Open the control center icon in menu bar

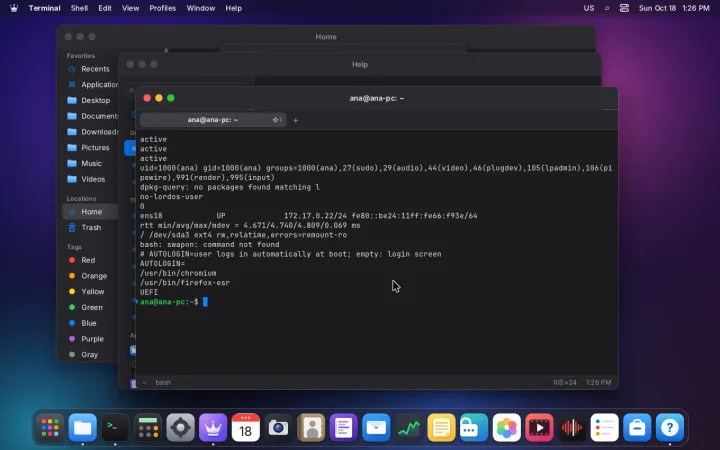[x=624, y=8]
